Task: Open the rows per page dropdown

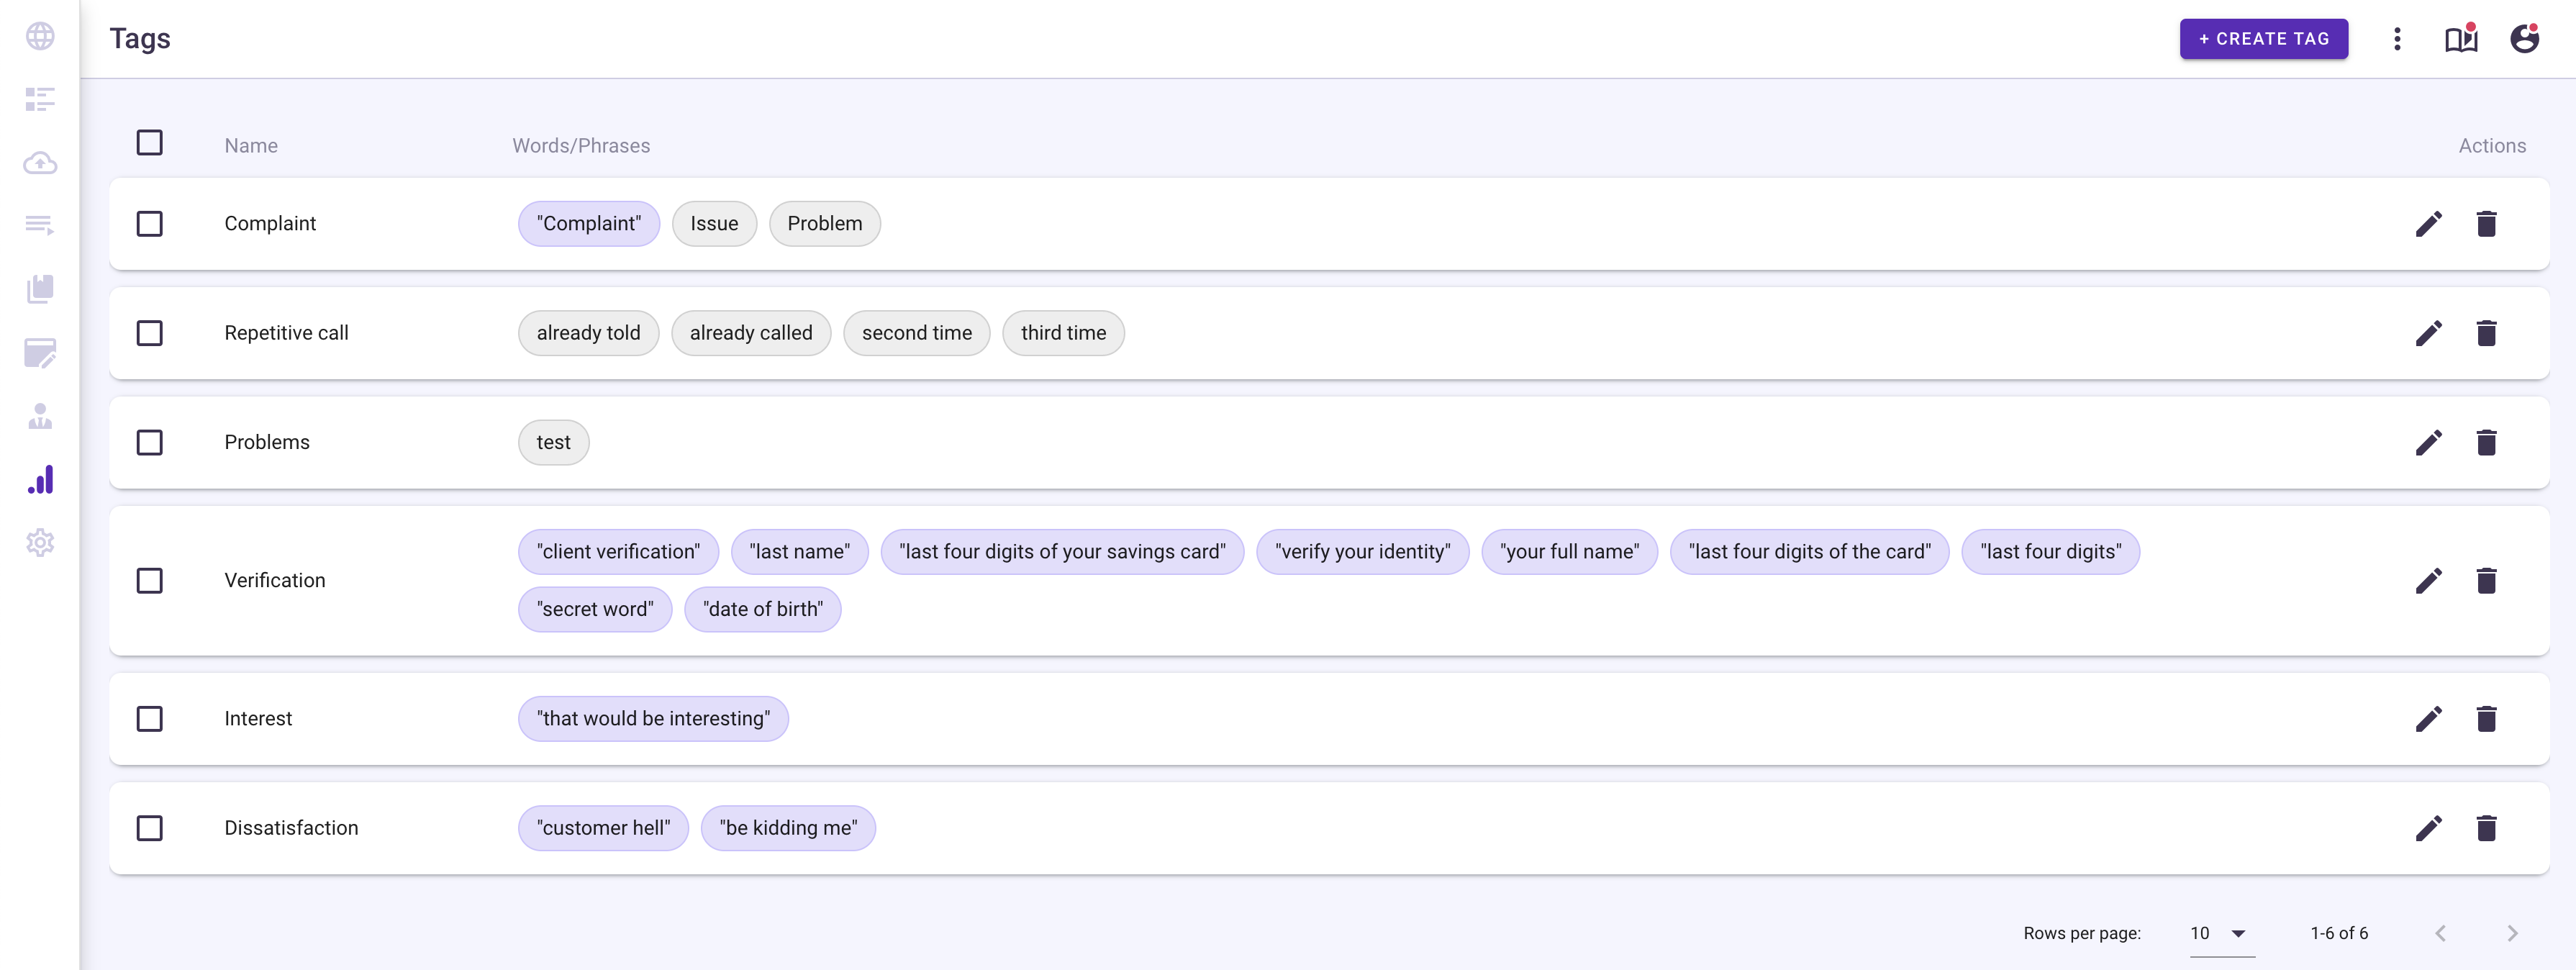Action: (2221, 933)
